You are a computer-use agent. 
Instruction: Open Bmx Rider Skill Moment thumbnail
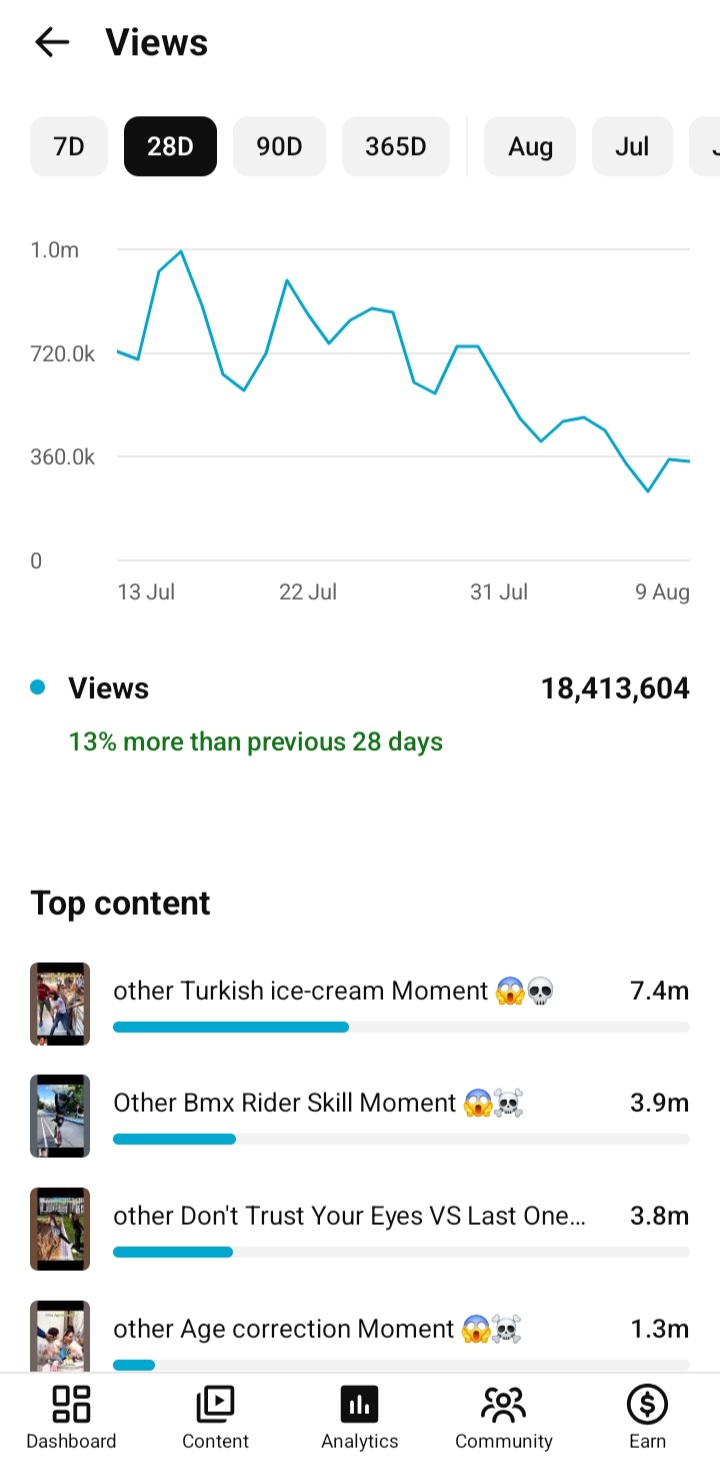tap(60, 1116)
